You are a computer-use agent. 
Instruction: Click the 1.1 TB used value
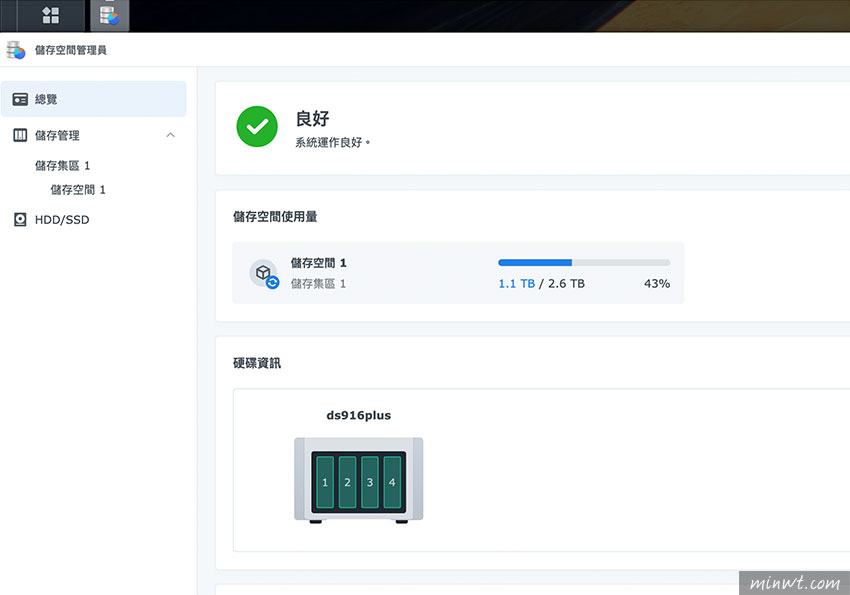[517, 283]
